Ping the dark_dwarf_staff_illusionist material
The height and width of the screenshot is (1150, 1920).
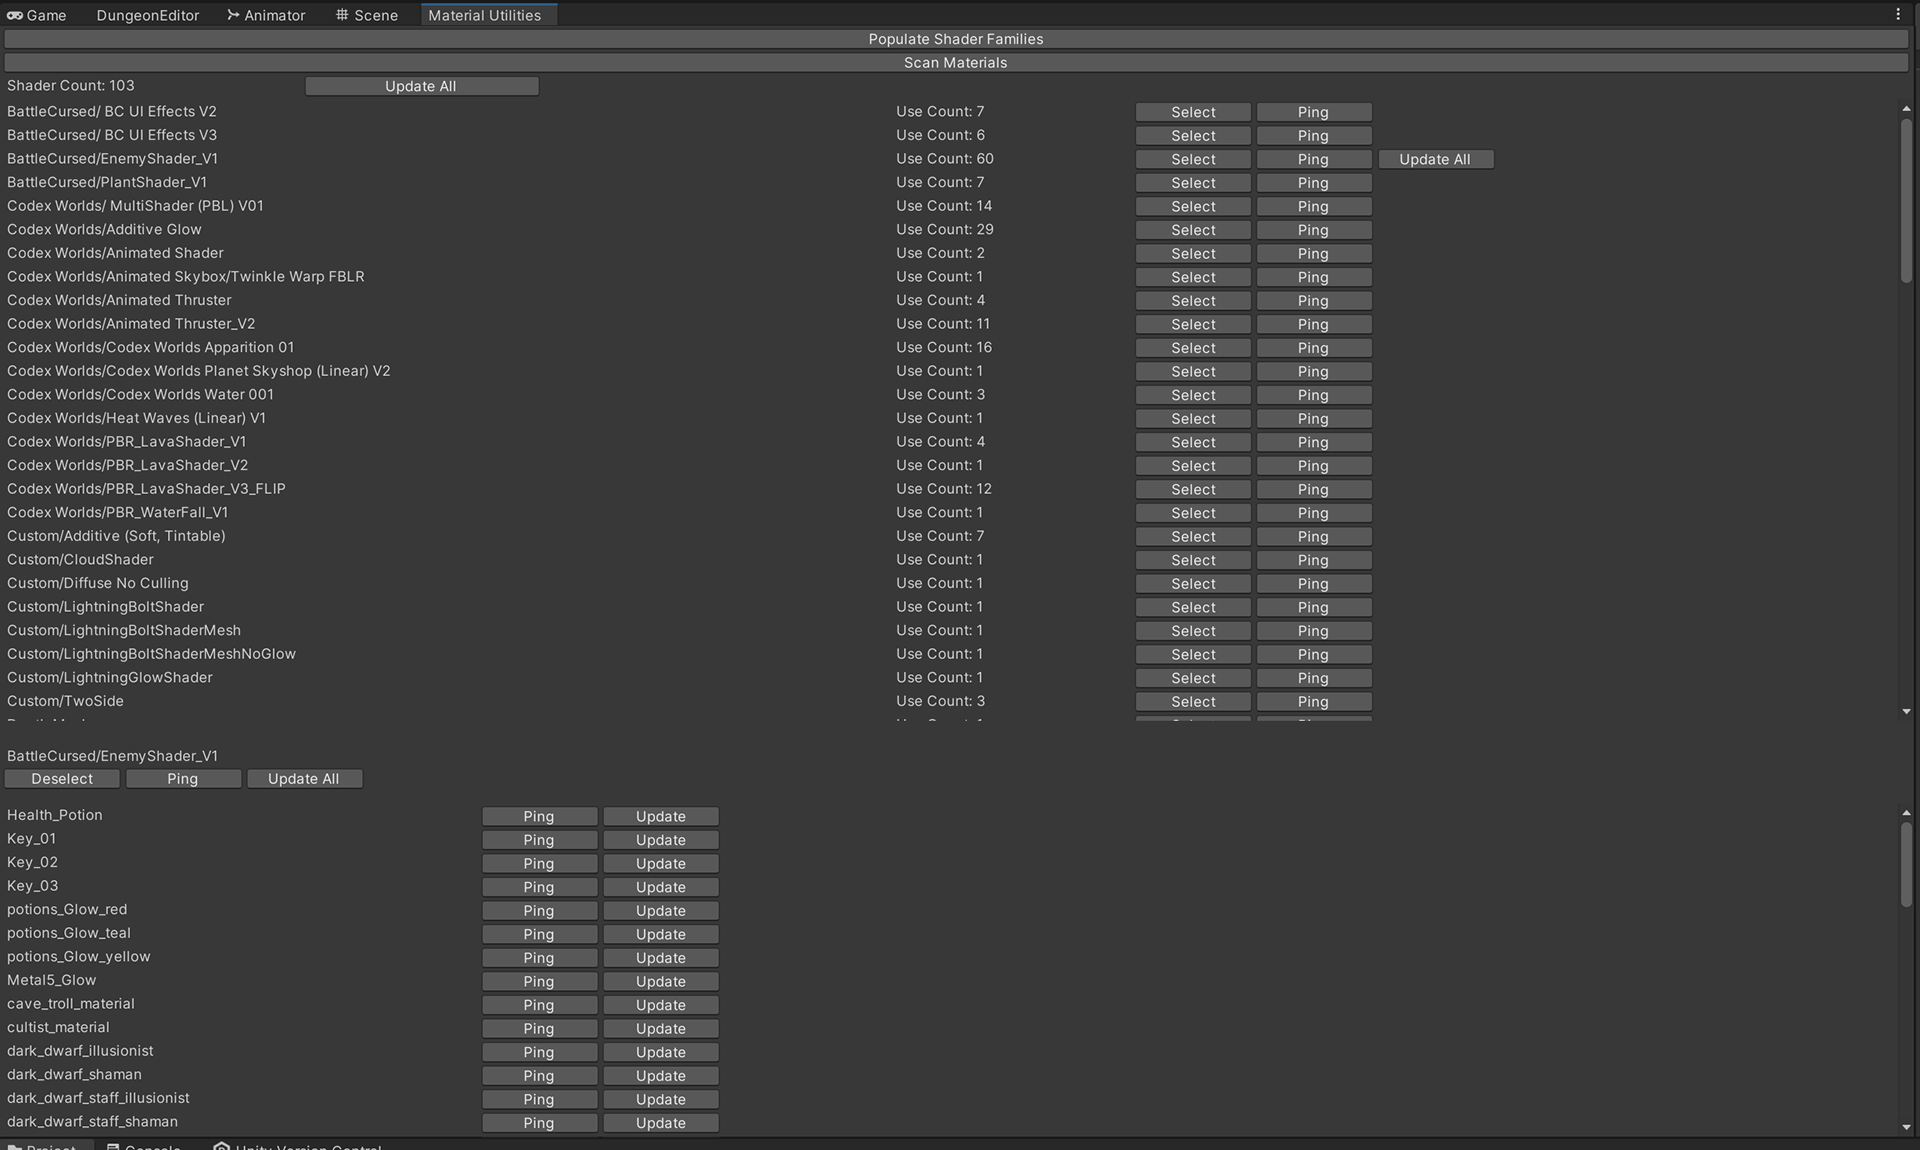pyautogui.click(x=539, y=1100)
